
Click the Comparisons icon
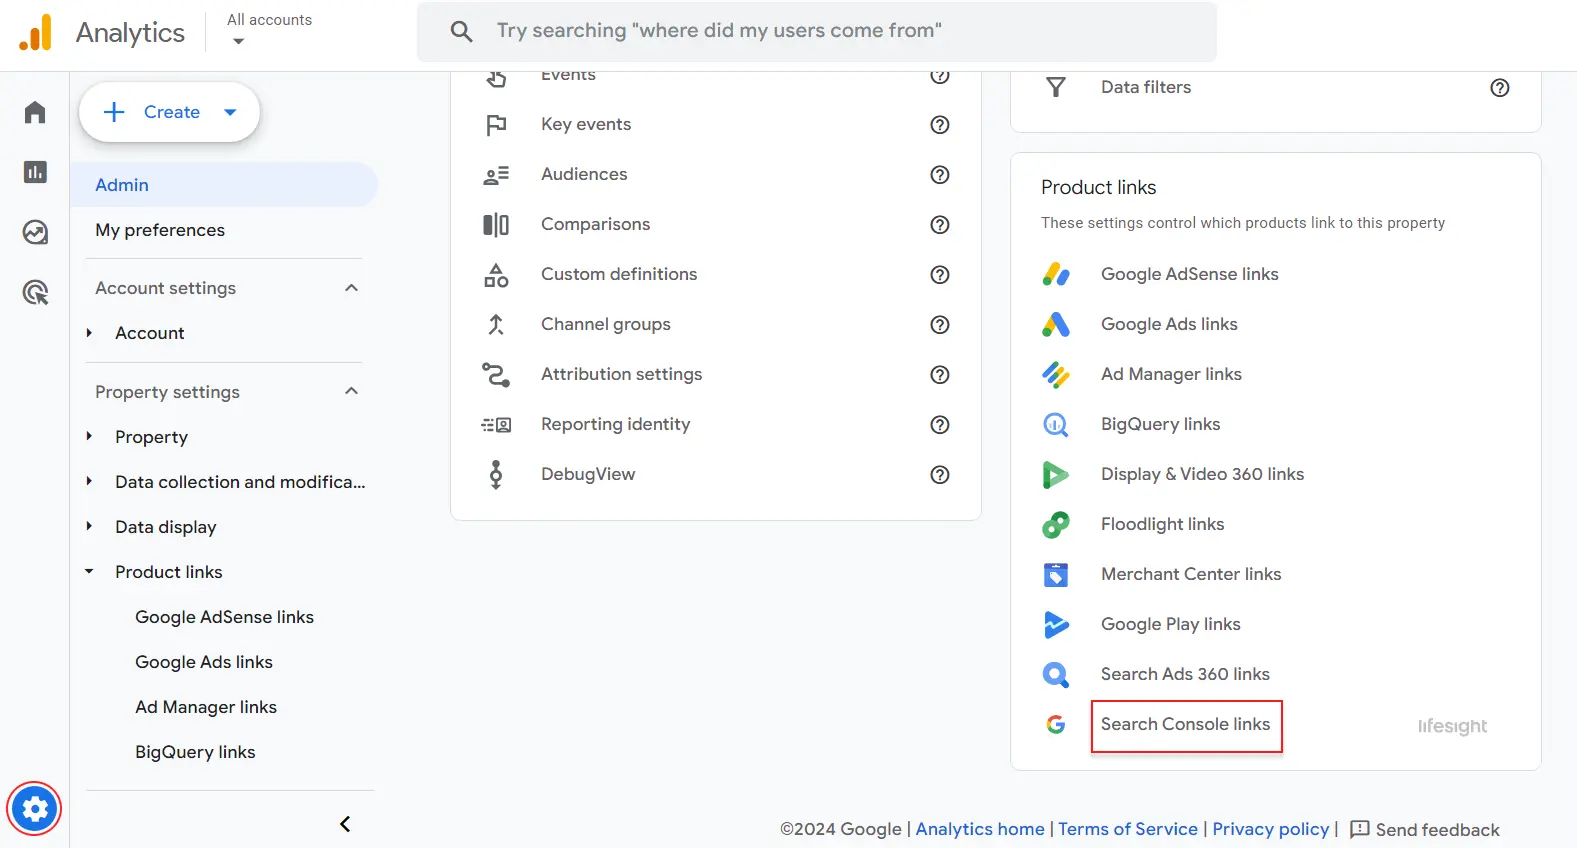coord(496,225)
